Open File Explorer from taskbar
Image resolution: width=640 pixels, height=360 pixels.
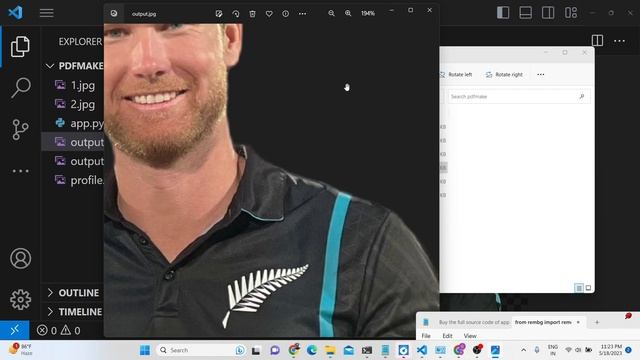point(330,350)
